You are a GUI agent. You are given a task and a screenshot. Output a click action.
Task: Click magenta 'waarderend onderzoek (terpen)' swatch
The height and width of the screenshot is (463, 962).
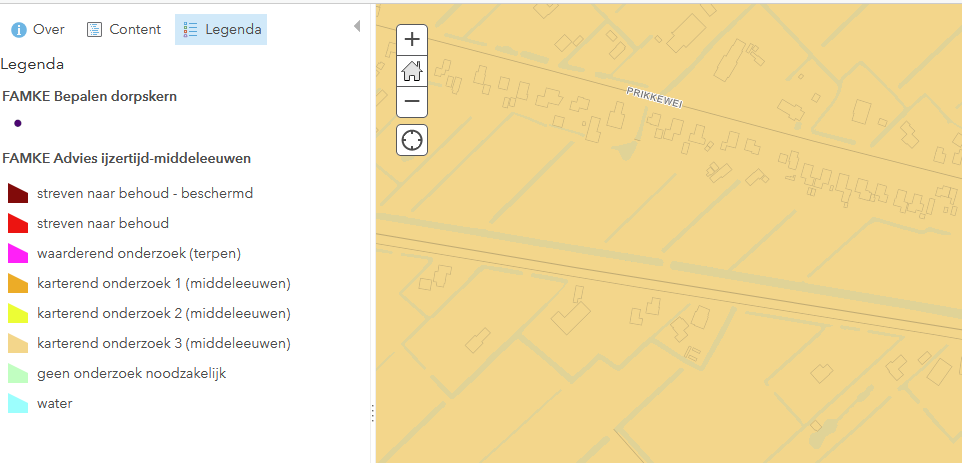18,253
